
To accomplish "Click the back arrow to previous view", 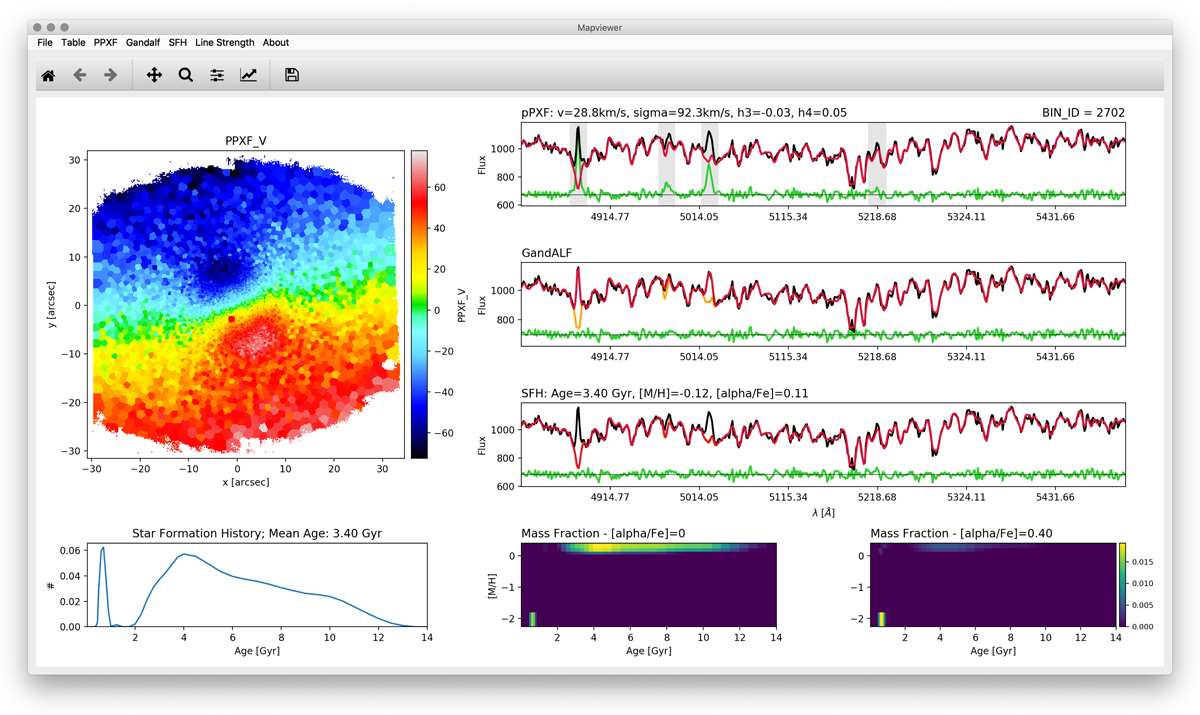I will click(x=80, y=75).
